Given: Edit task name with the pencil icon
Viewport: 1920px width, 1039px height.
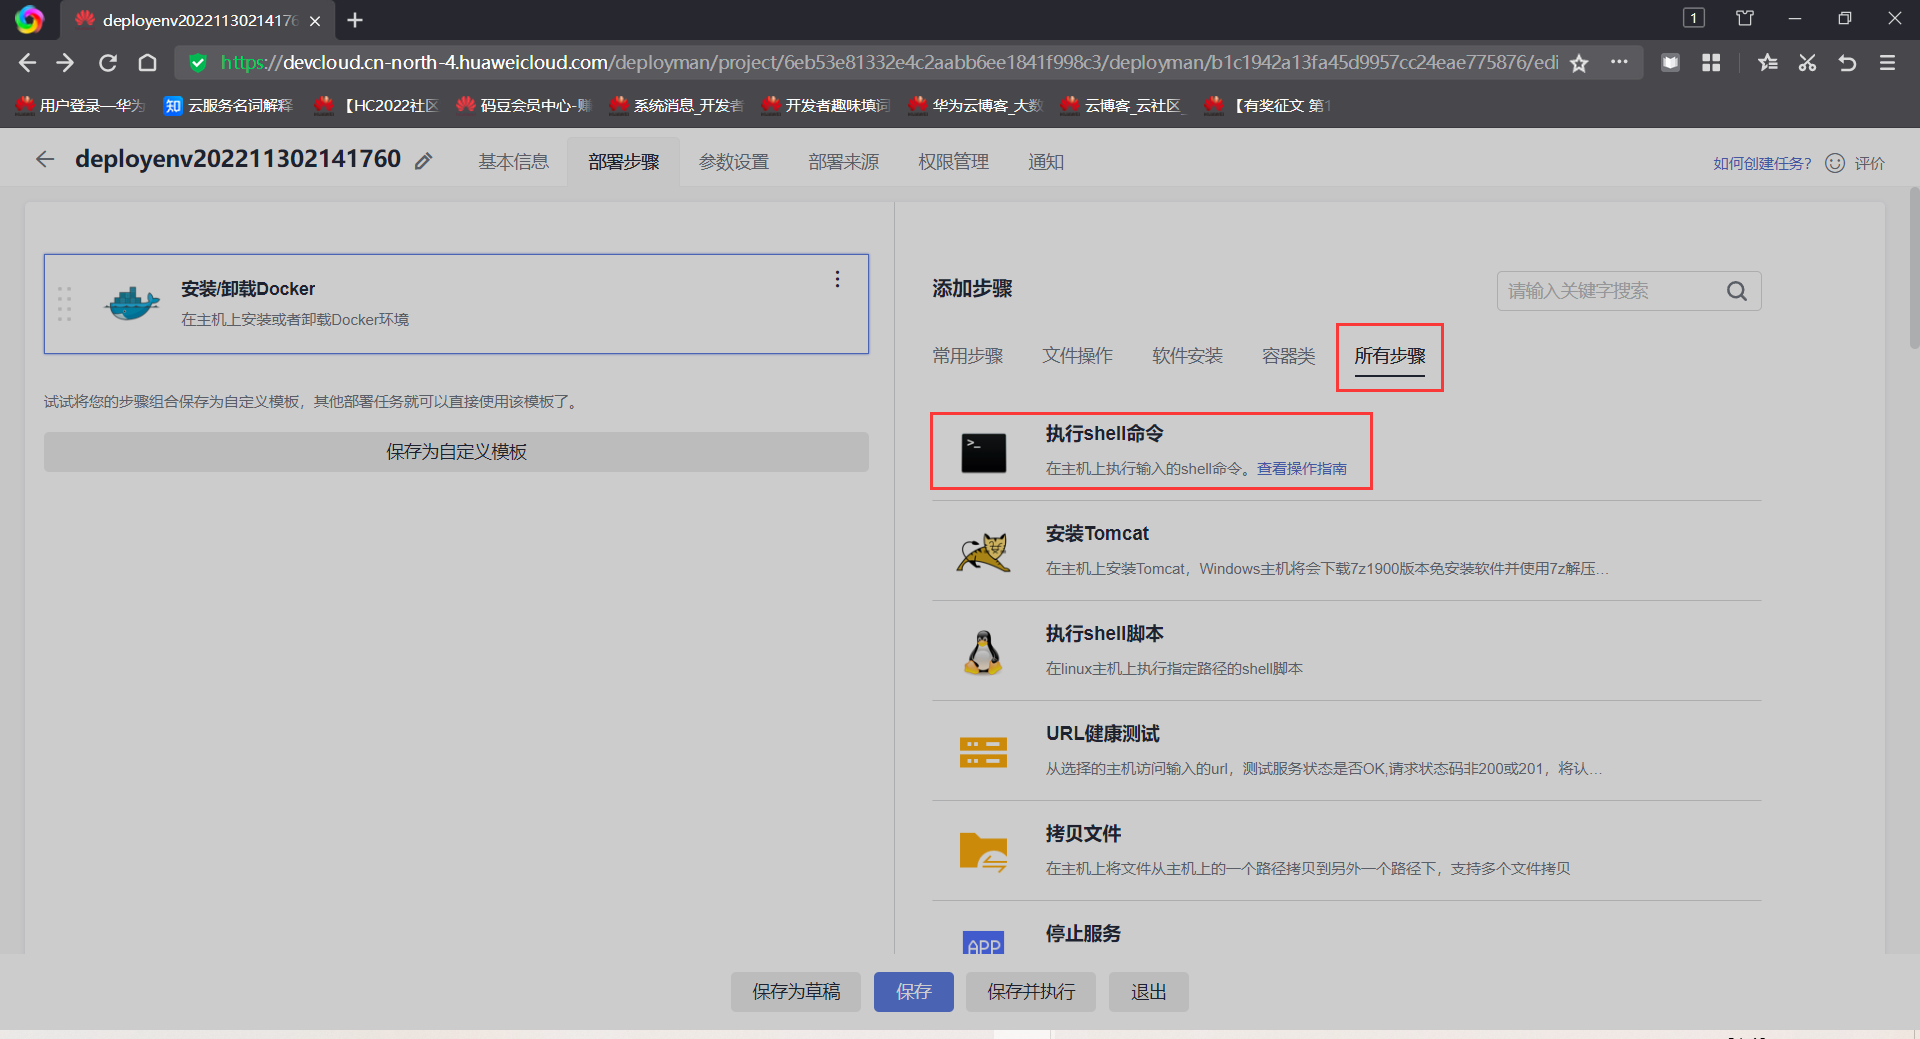Looking at the screenshot, I should (424, 161).
